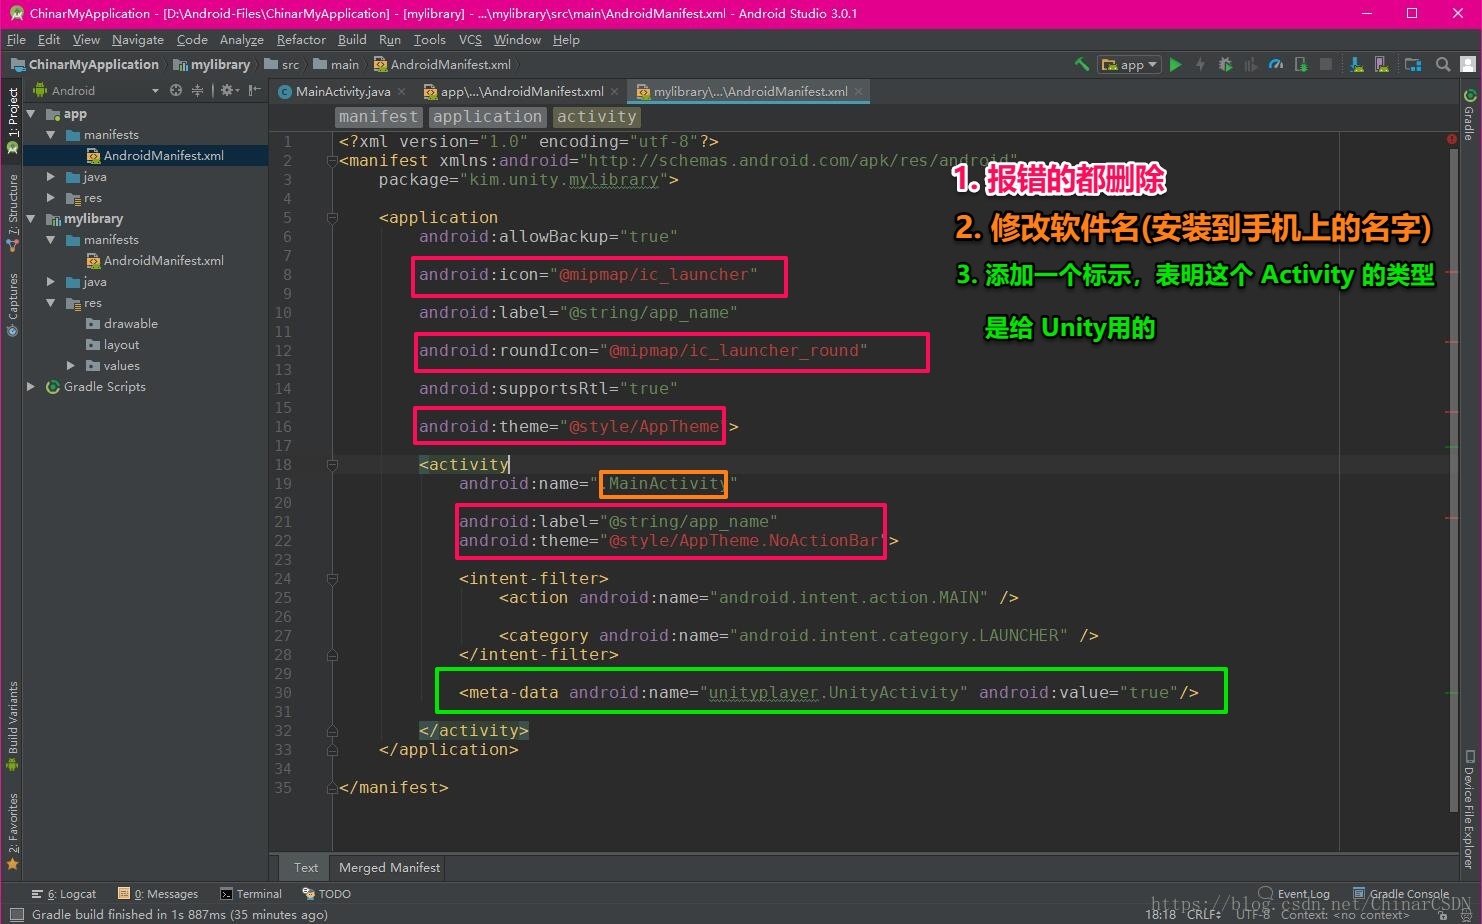Screen dimensions: 1482x924
Task: Toggle the 7: Structure tool window
Action: point(13,212)
